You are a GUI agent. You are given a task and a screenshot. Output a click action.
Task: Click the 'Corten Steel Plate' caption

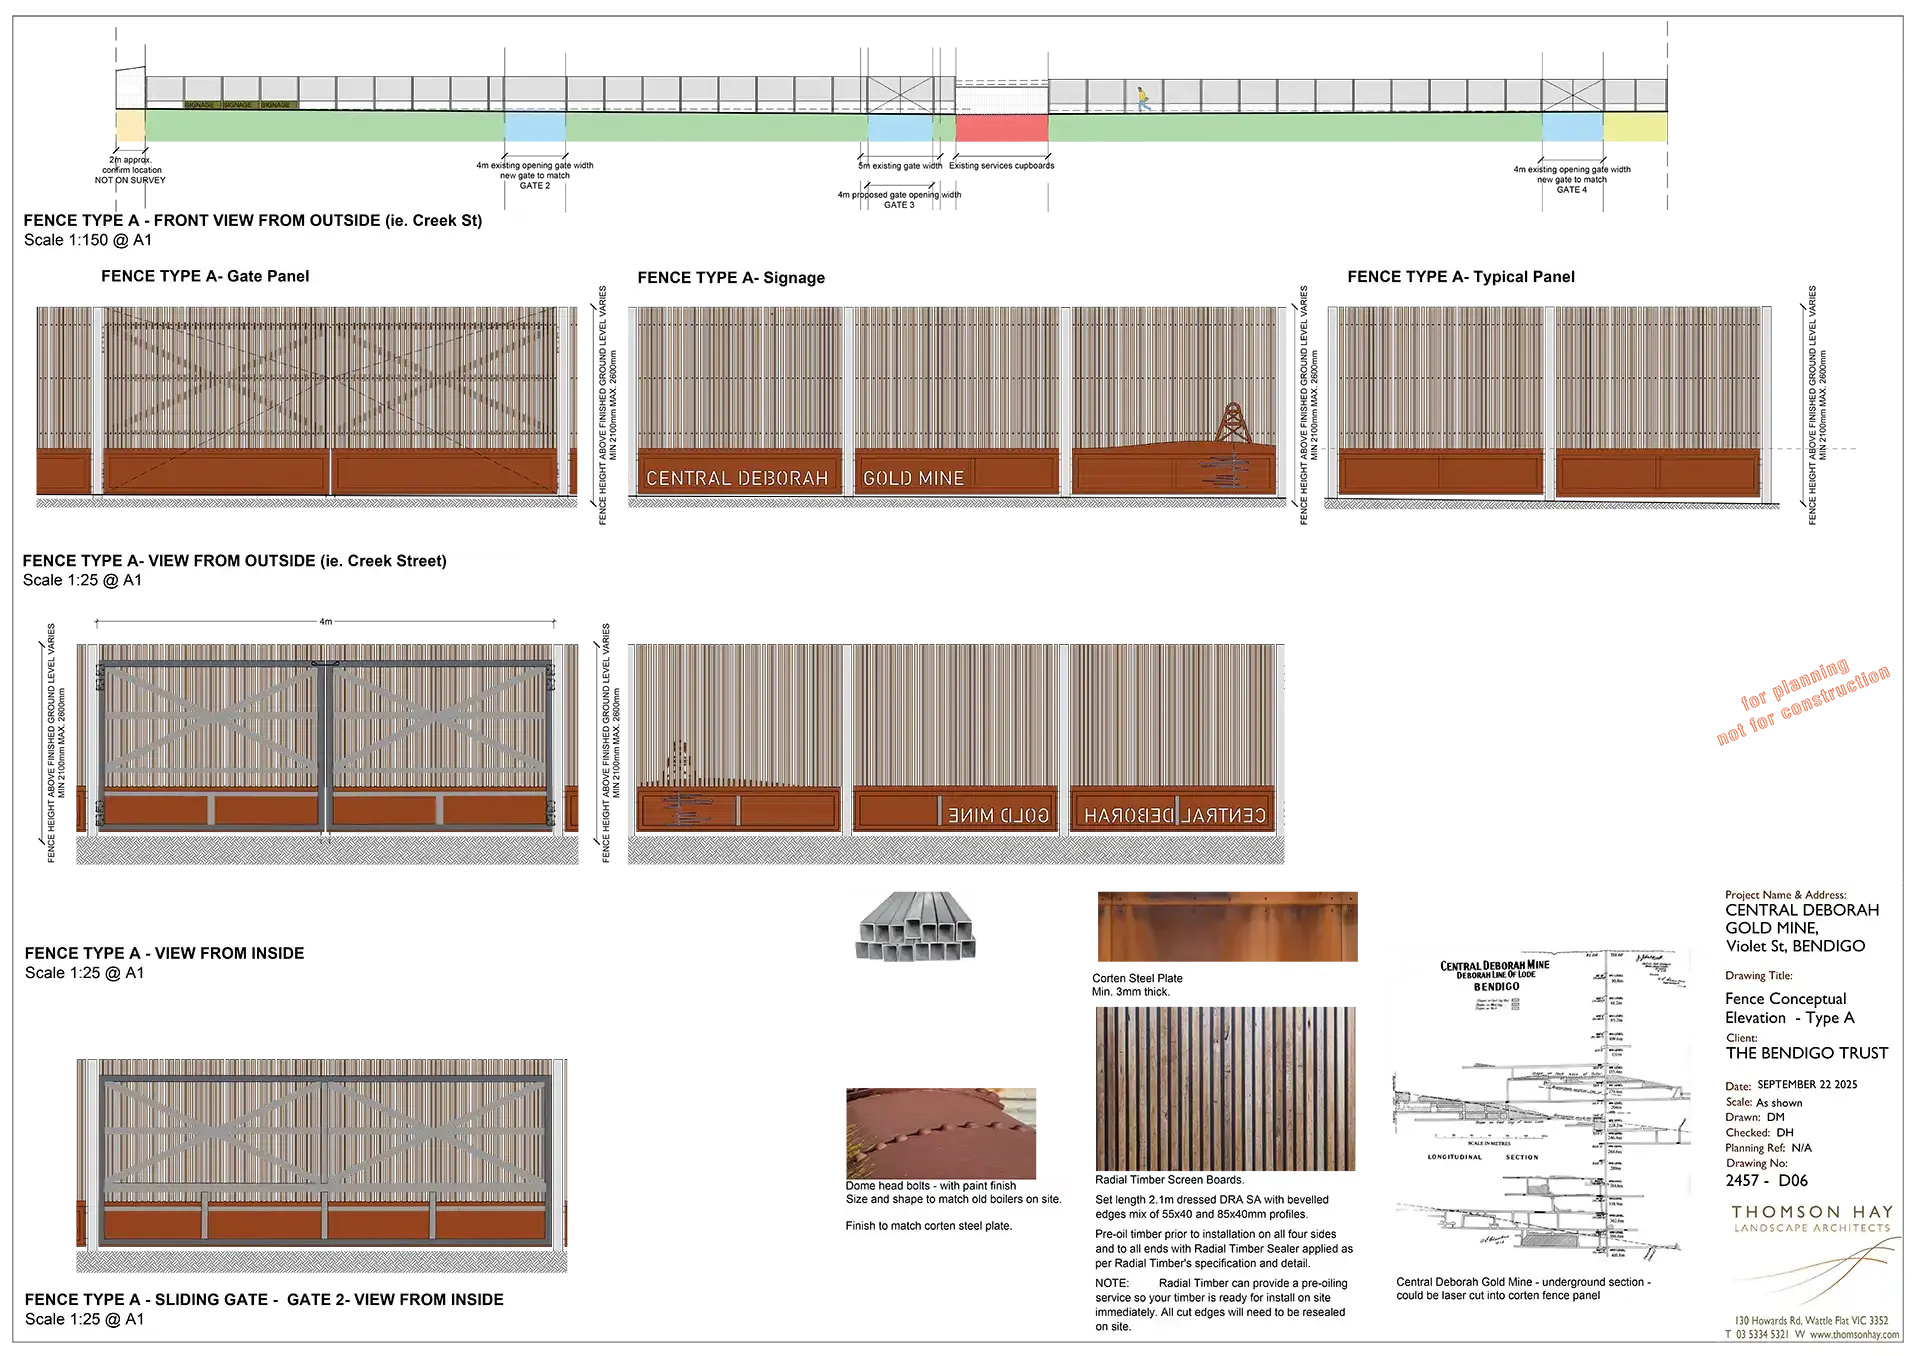pos(1137,979)
